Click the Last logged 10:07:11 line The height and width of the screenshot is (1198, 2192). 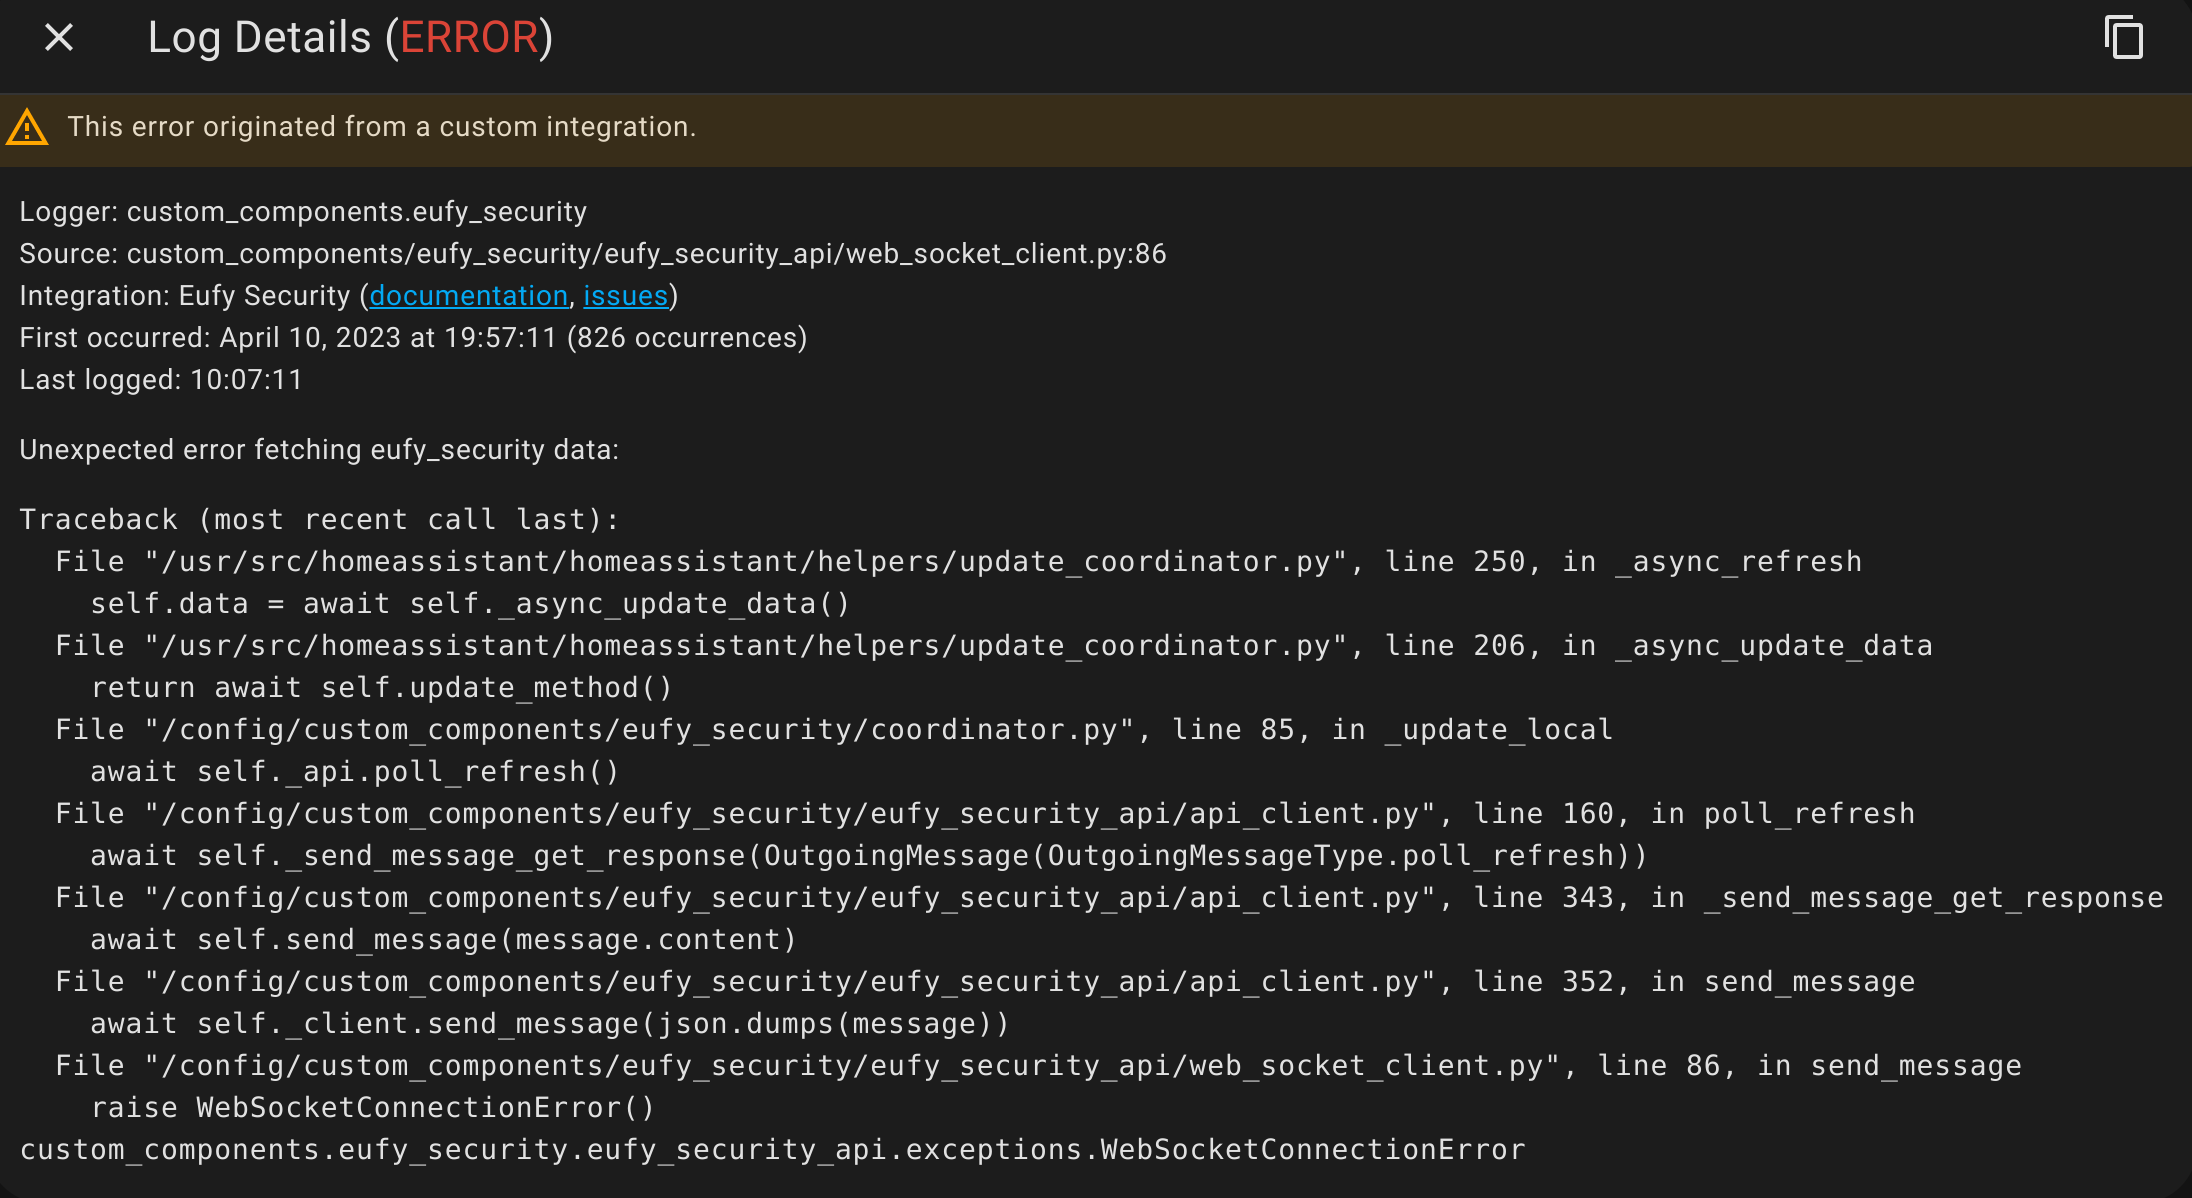[161, 380]
